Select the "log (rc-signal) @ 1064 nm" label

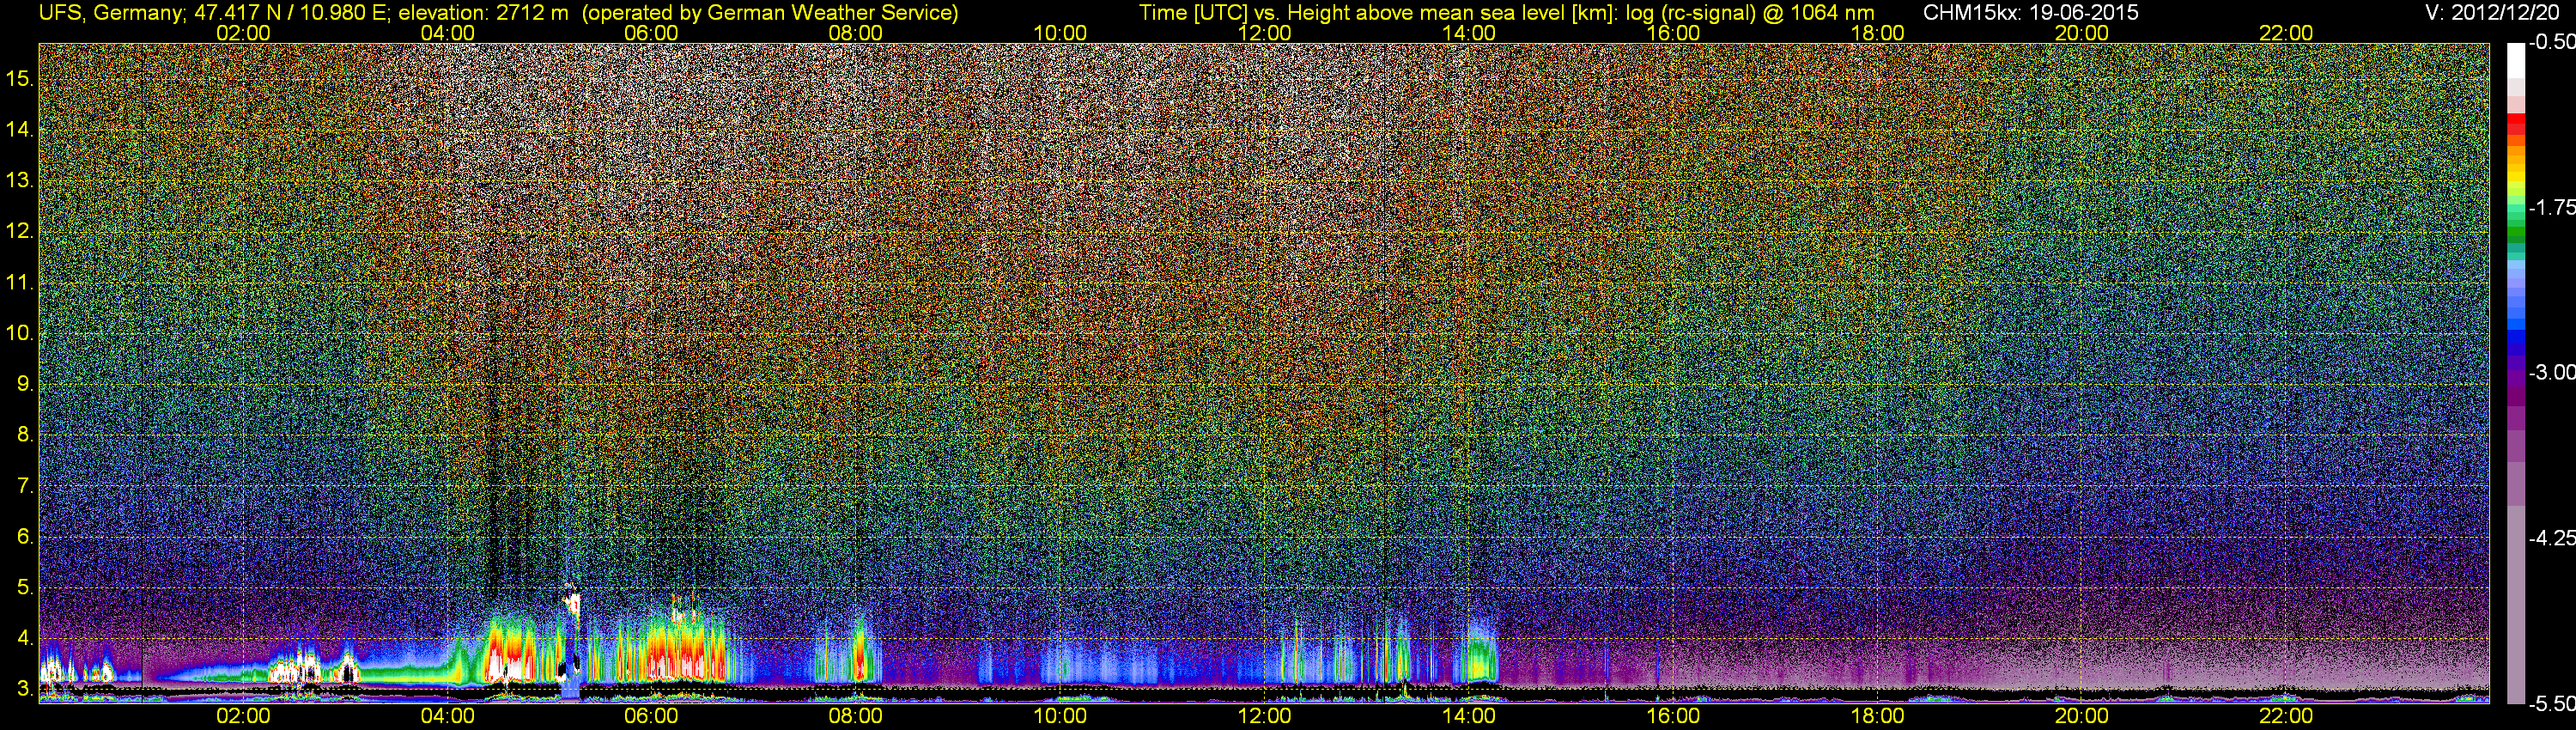click(1750, 13)
